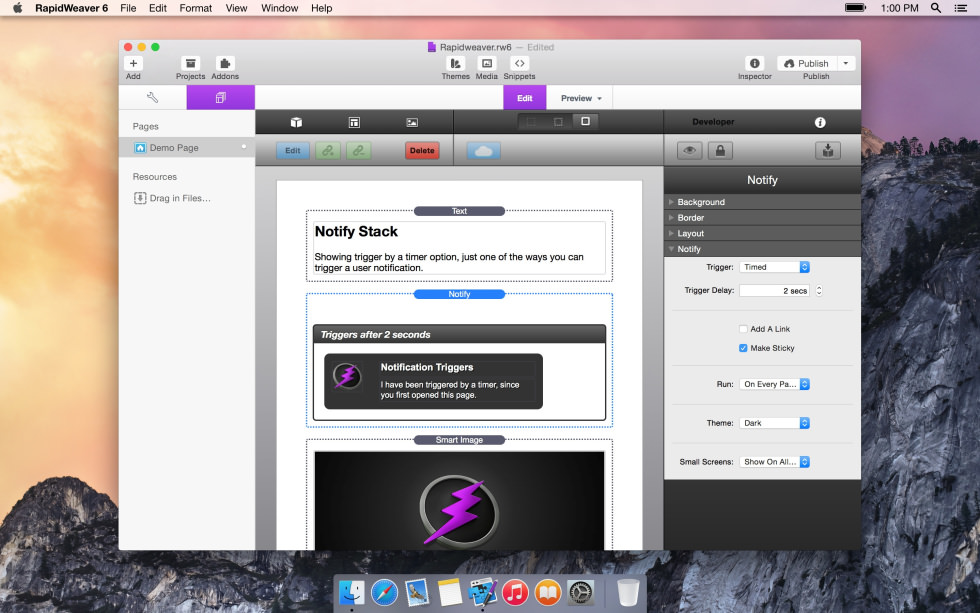Expand the Background section
The height and width of the screenshot is (613, 980).
(762, 202)
